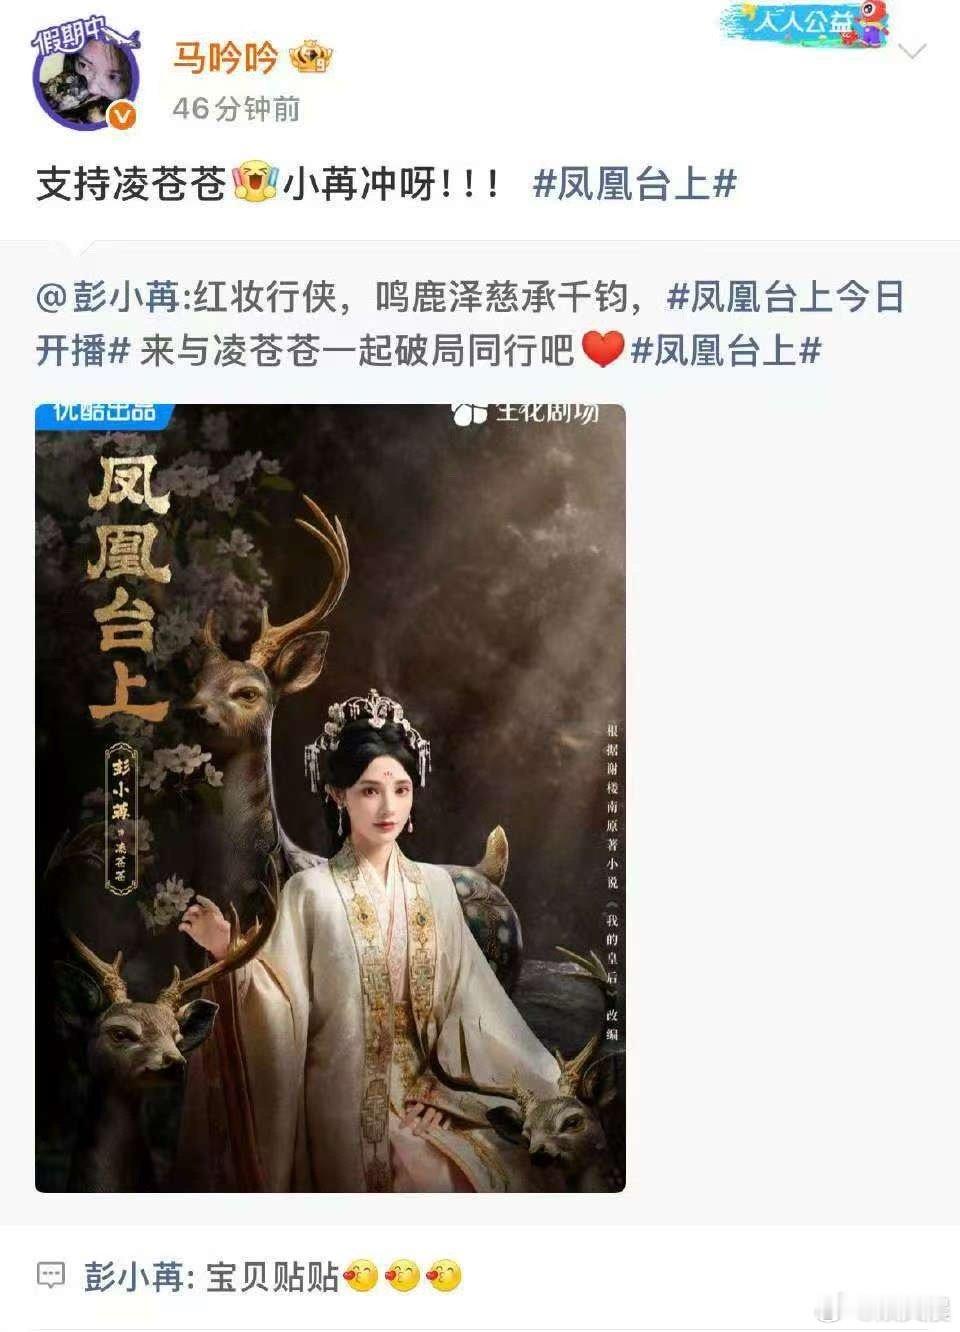Tap the red heart emoji in repost
Image resolution: width=960 pixels, height=1332 pixels.
pyautogui.click(x=602, y=350)
